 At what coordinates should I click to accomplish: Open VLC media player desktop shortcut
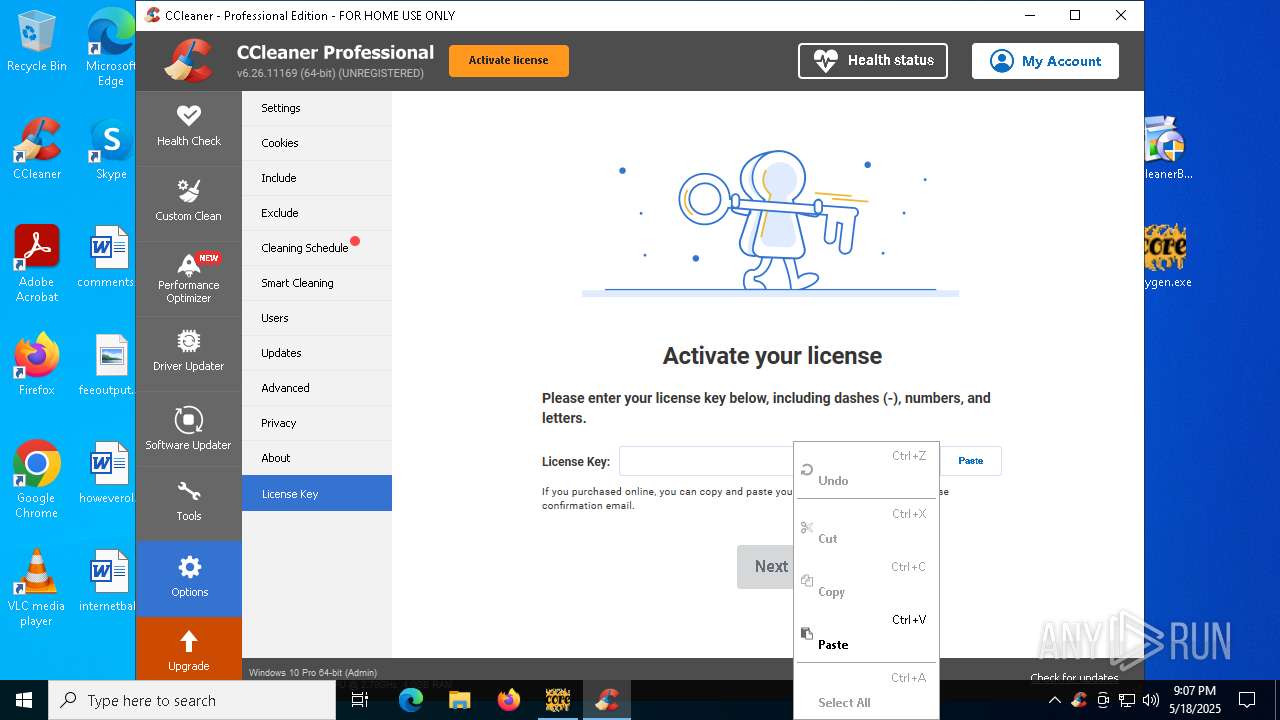(37, 588)
